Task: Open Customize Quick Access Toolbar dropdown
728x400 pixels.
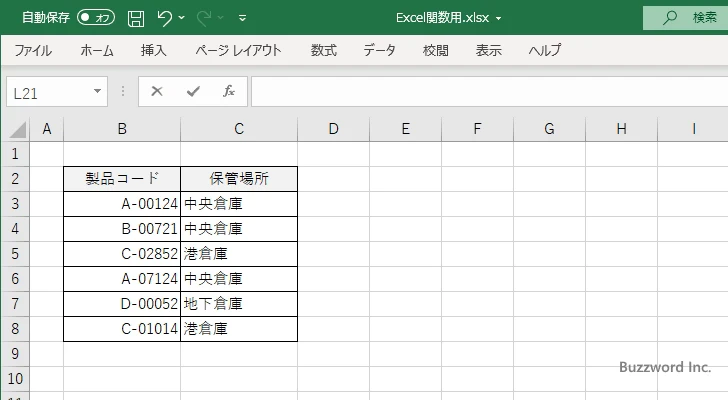Action: [242, 18]
